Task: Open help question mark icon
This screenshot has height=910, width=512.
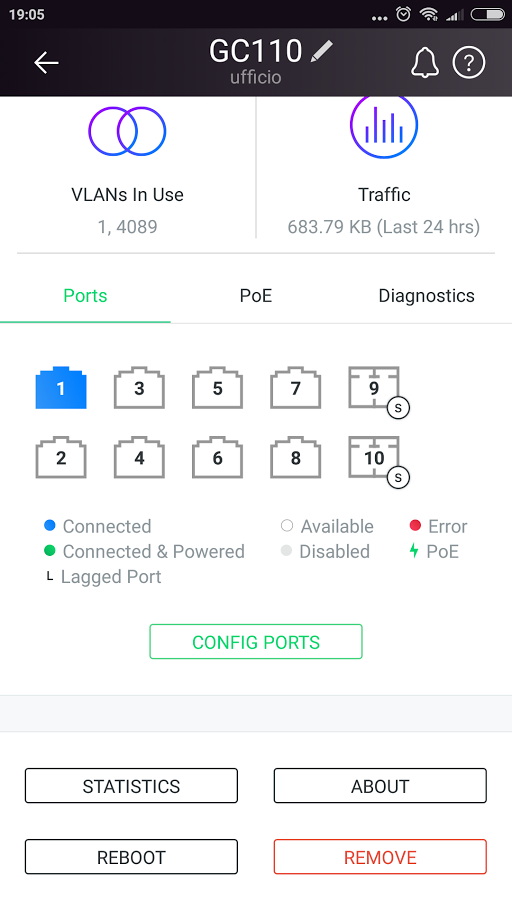Action: click(x=468, y=62)
